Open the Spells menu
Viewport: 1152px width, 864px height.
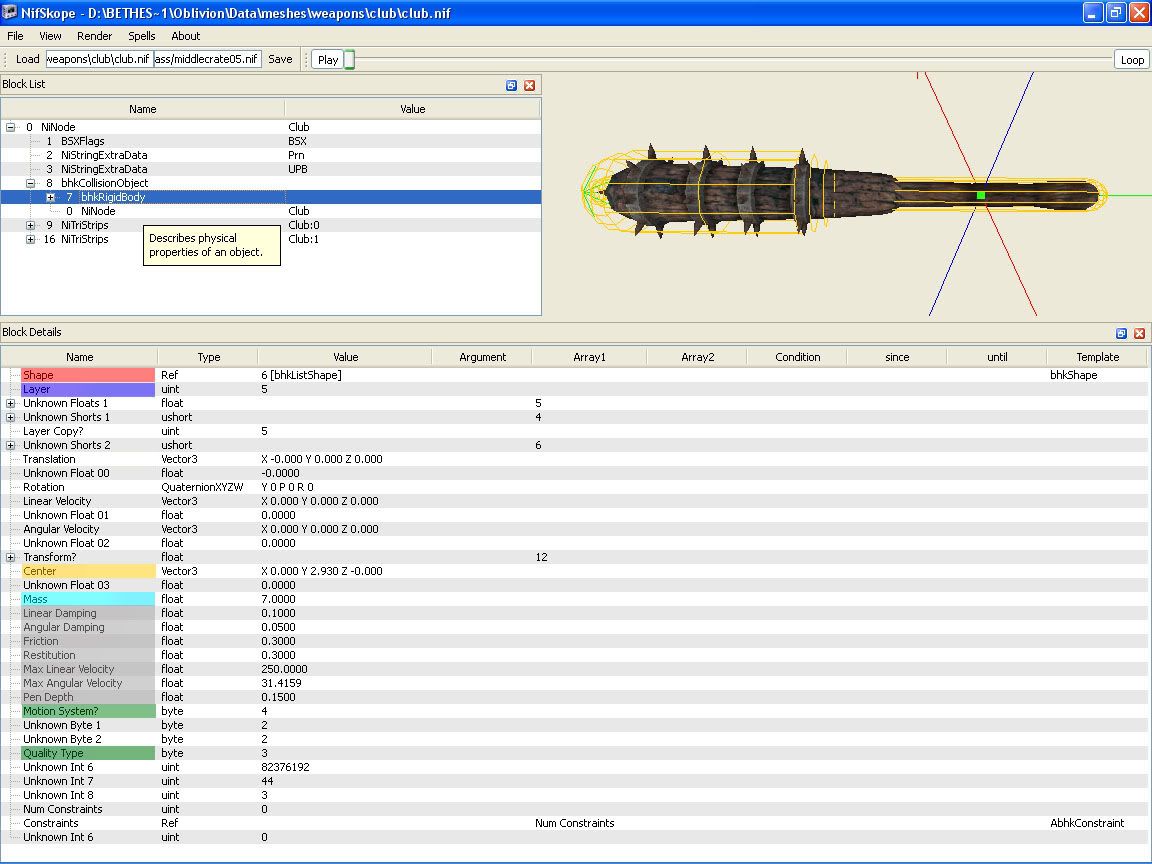141,36
